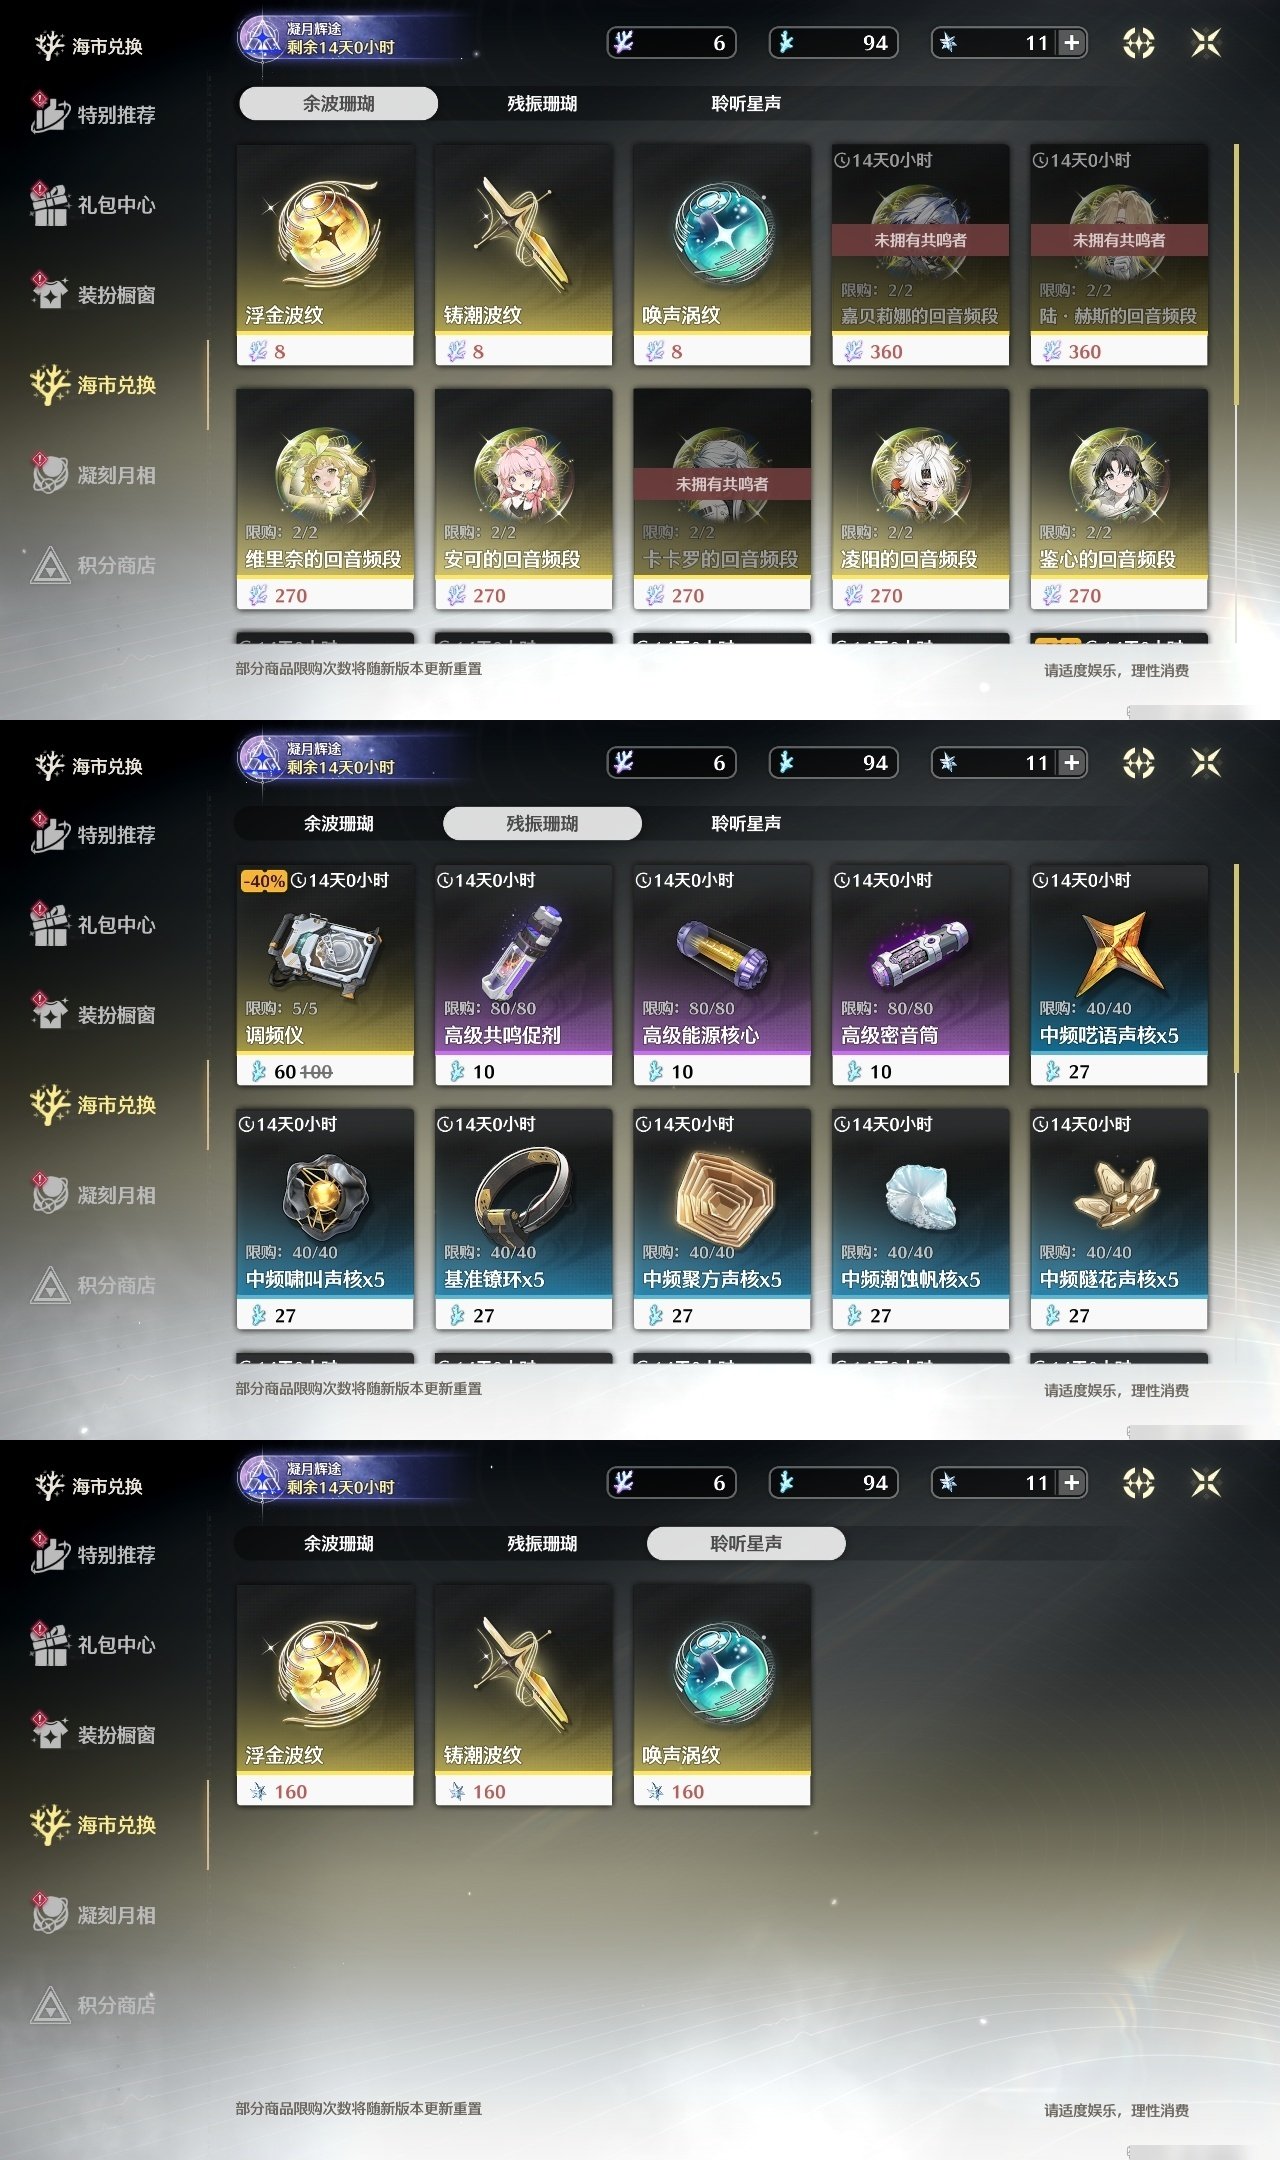The image size is (1280, 2160).
Task: Click scrollbar beside 陆·赫斯的回音频段
Action: click(1237, 275)
